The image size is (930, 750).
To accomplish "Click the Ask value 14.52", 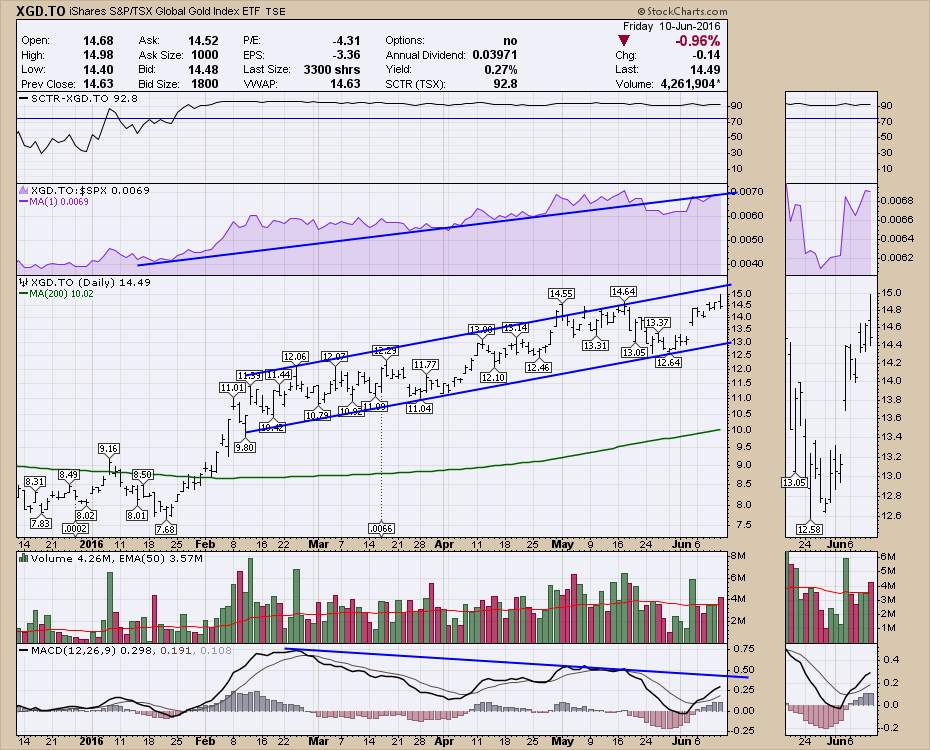I will (203, 41).
